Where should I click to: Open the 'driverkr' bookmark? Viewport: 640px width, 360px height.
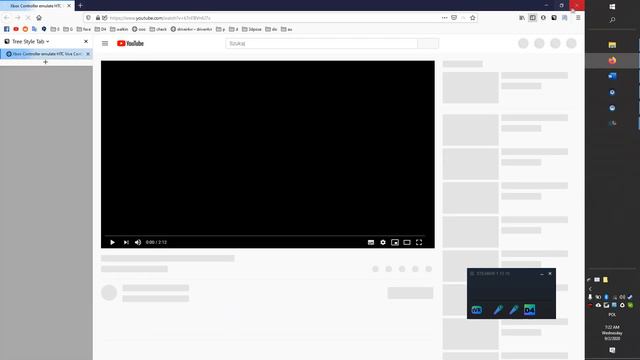pyautogui.click(x=191, y=29)
